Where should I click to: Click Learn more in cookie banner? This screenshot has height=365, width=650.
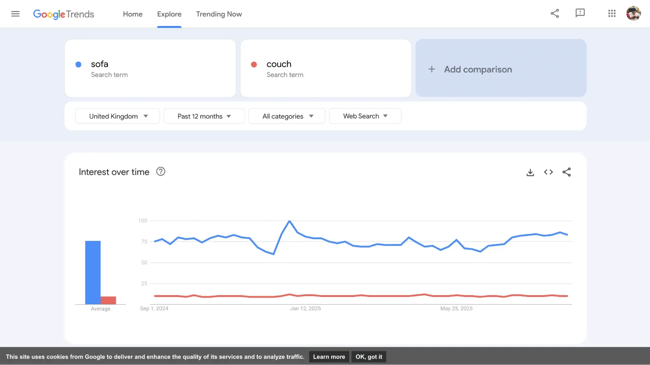coord(329,357)
